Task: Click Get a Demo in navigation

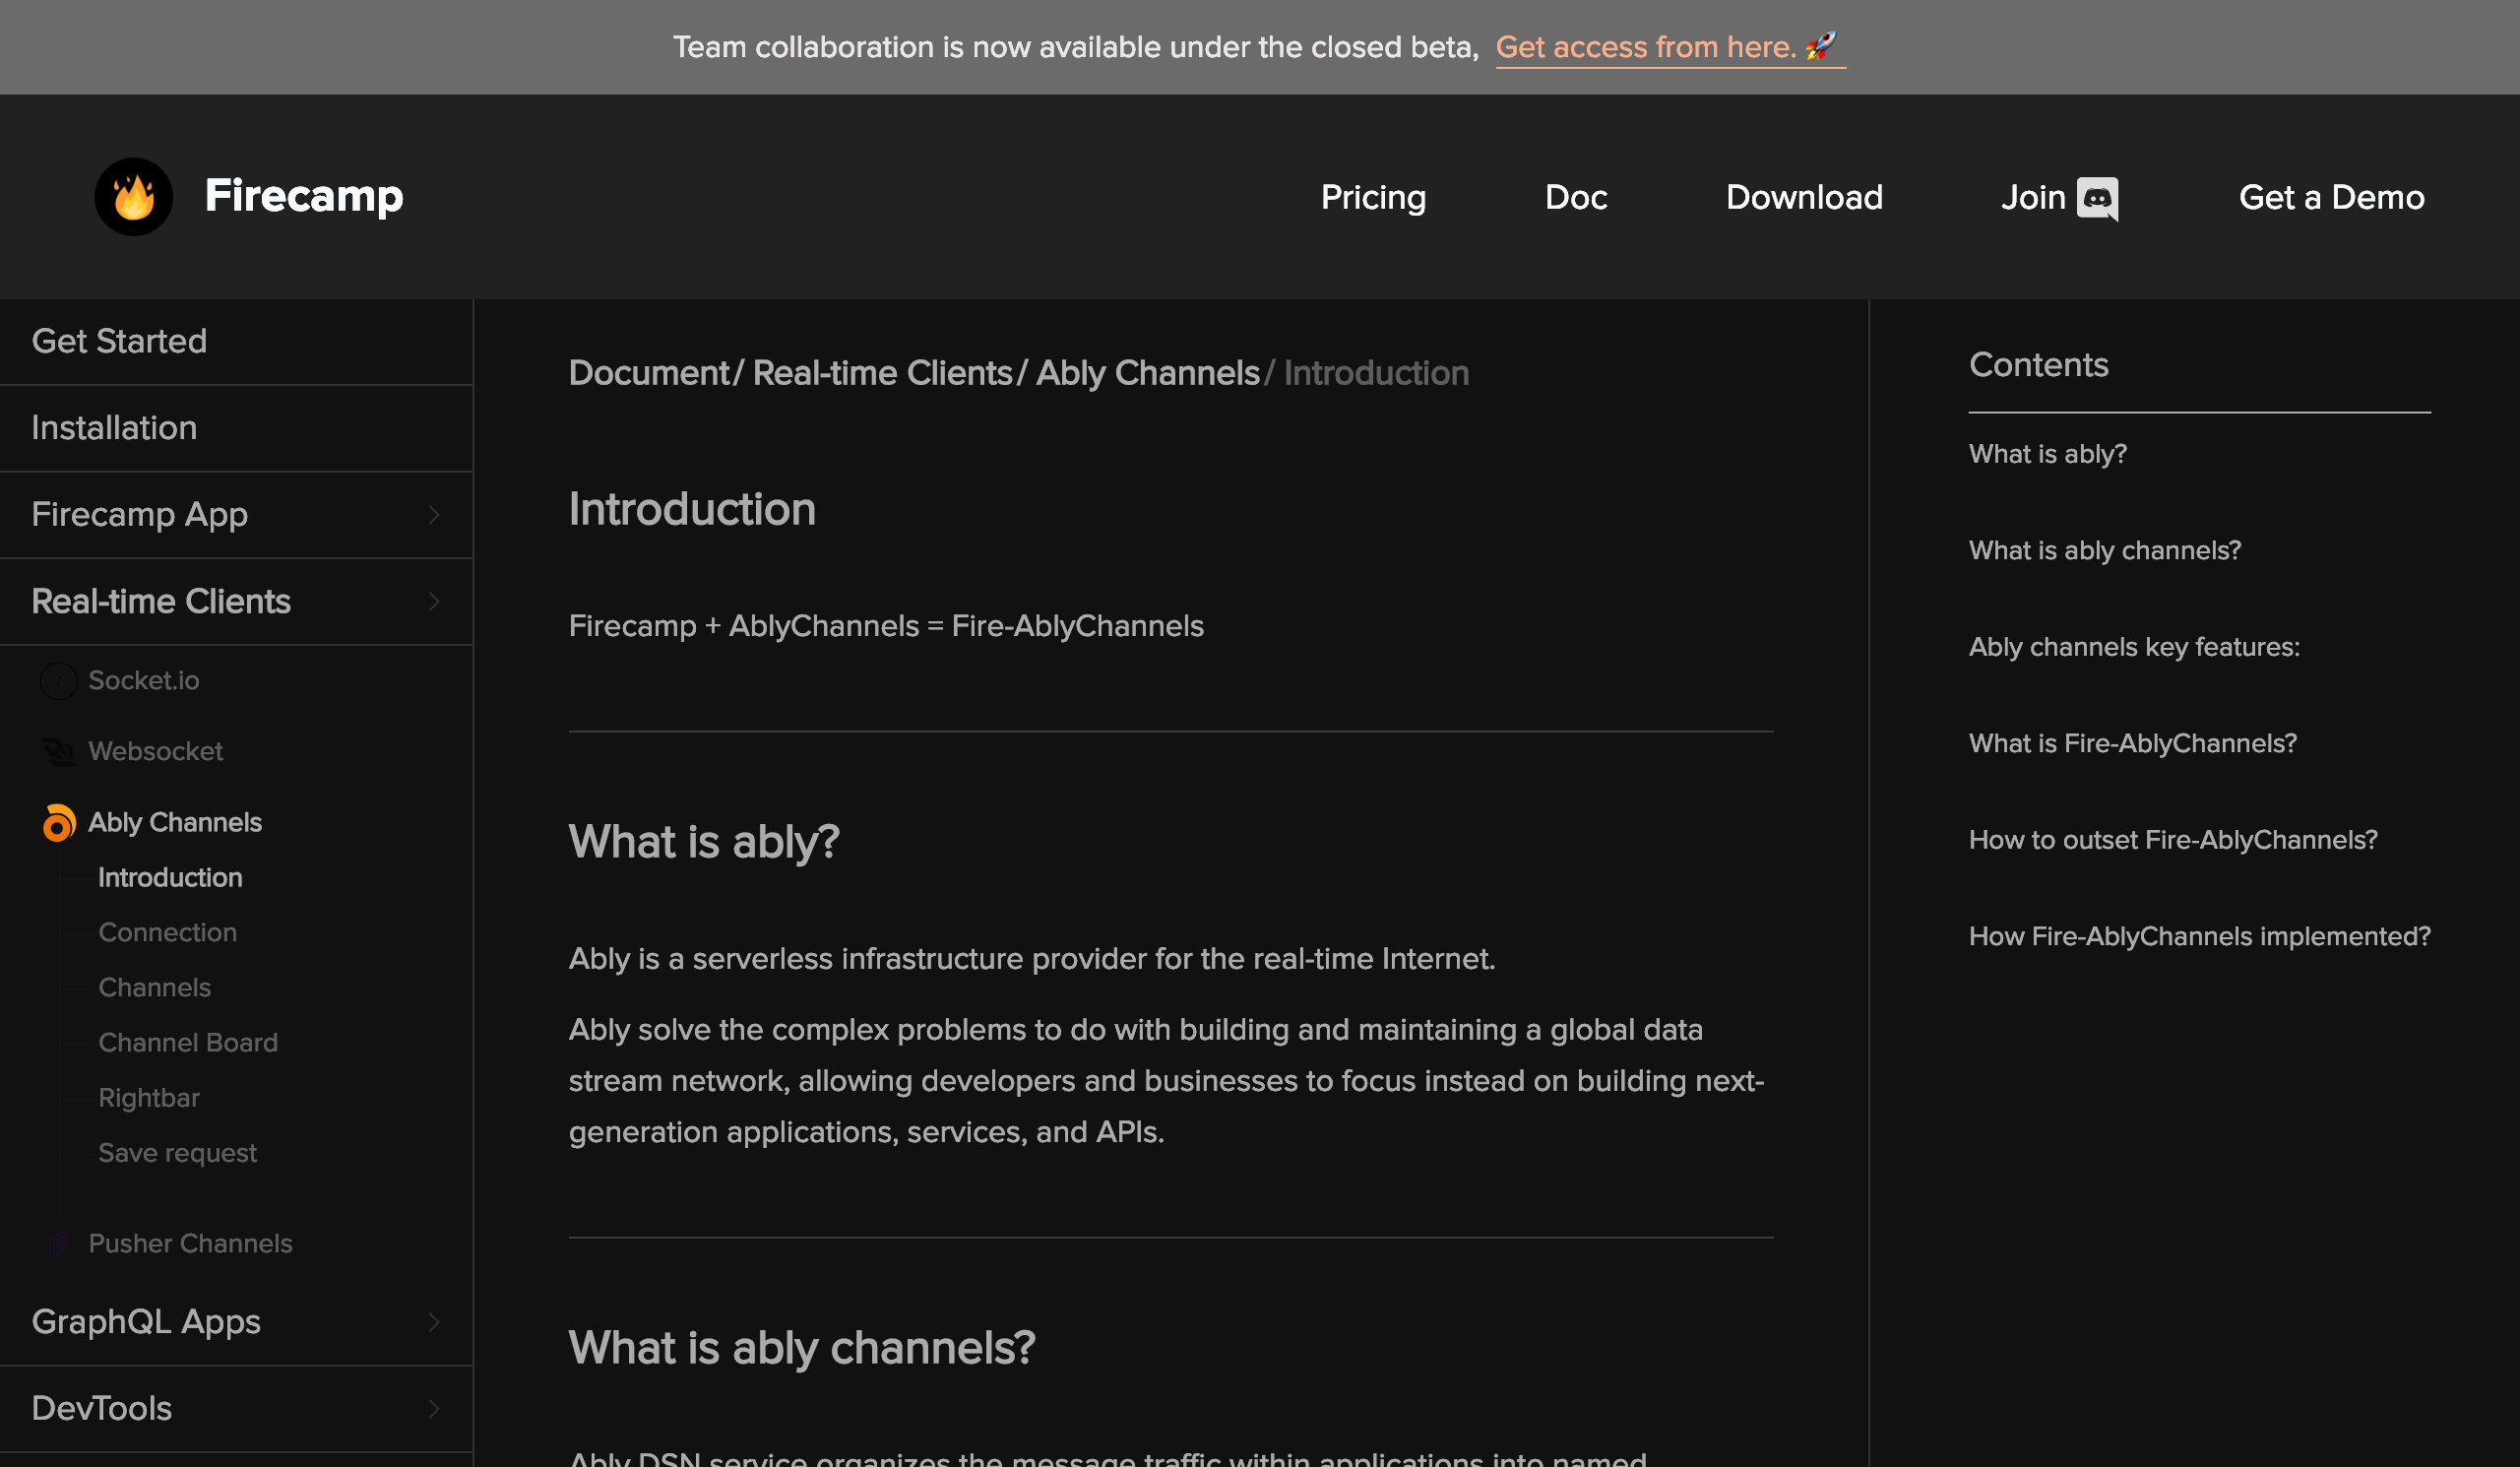Action: coord(2331,197)
